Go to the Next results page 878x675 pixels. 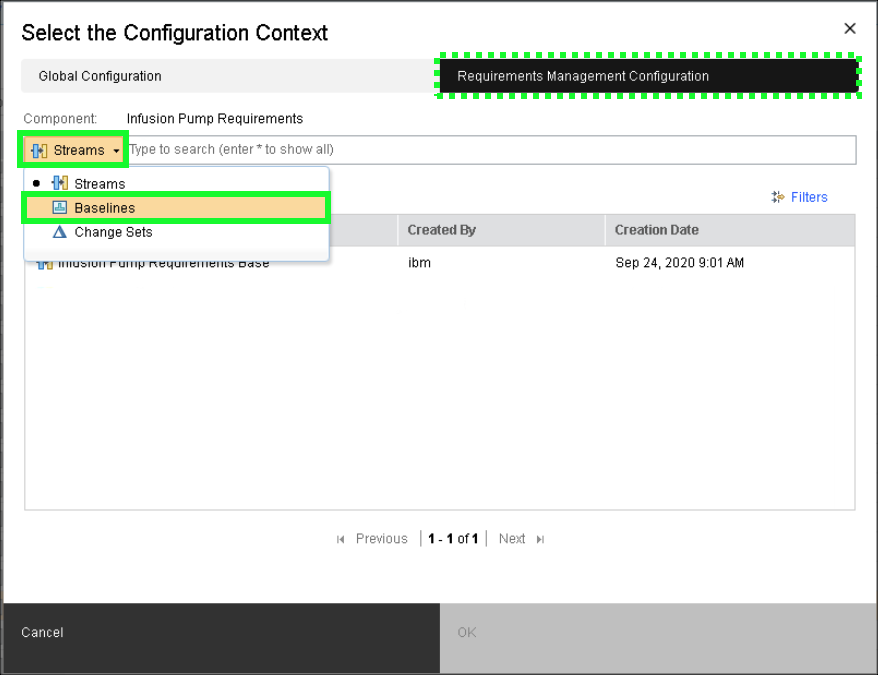click(x=512, y=539)
